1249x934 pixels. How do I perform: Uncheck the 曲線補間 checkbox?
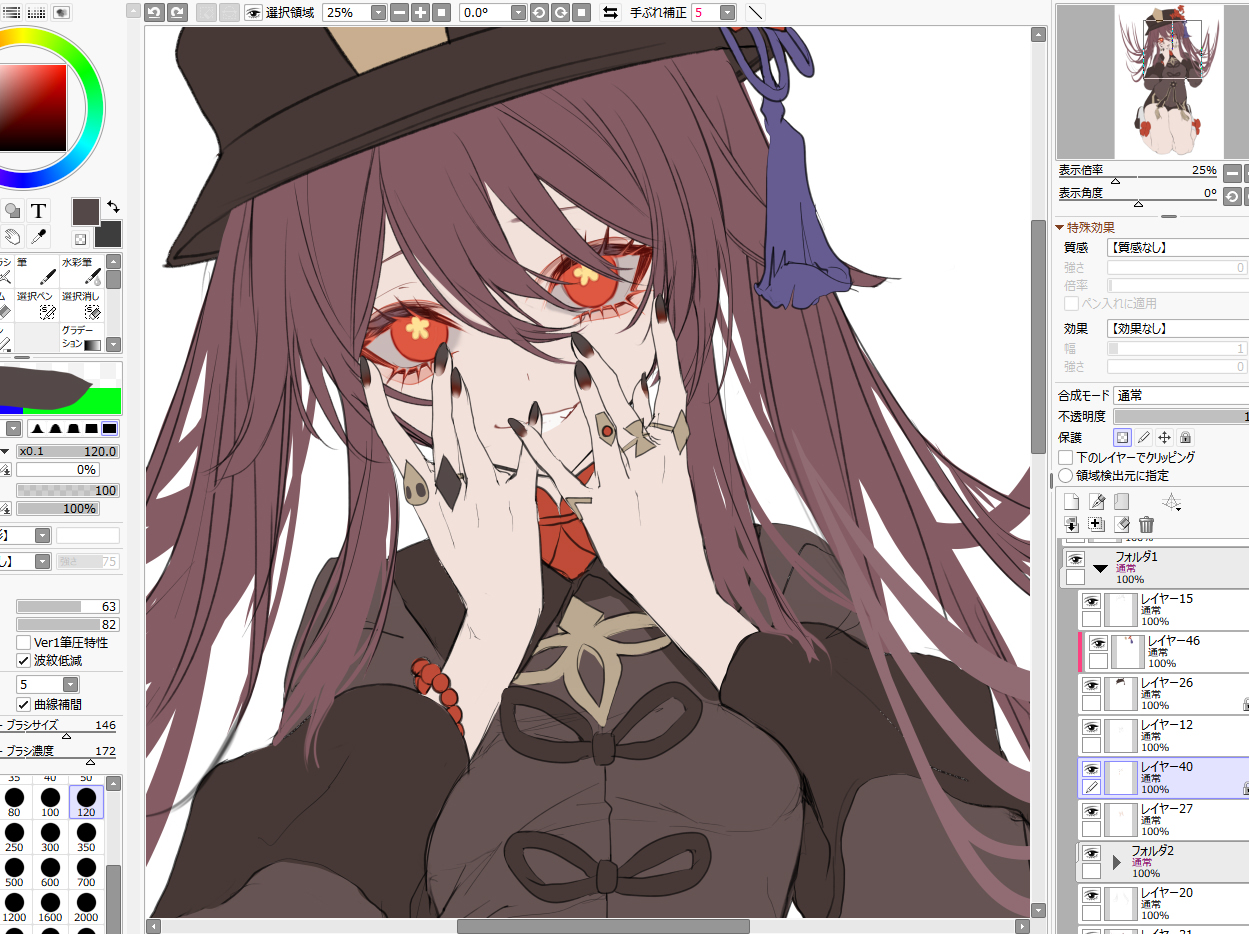click(24, 704)
